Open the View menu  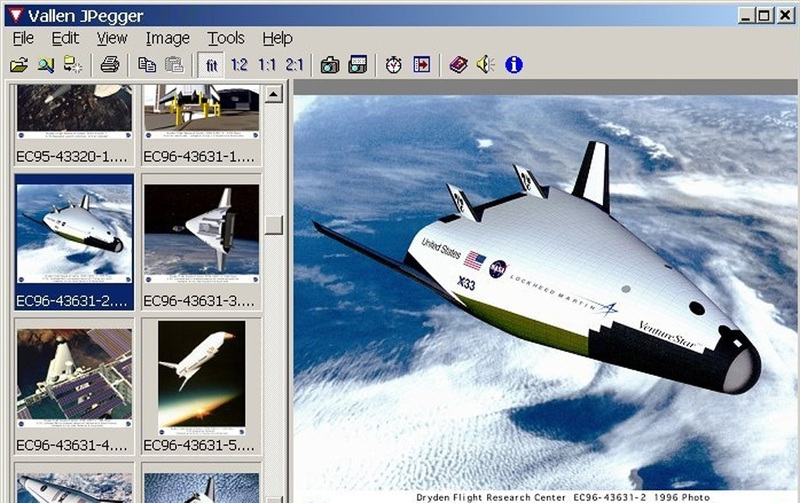click(112, 38)
